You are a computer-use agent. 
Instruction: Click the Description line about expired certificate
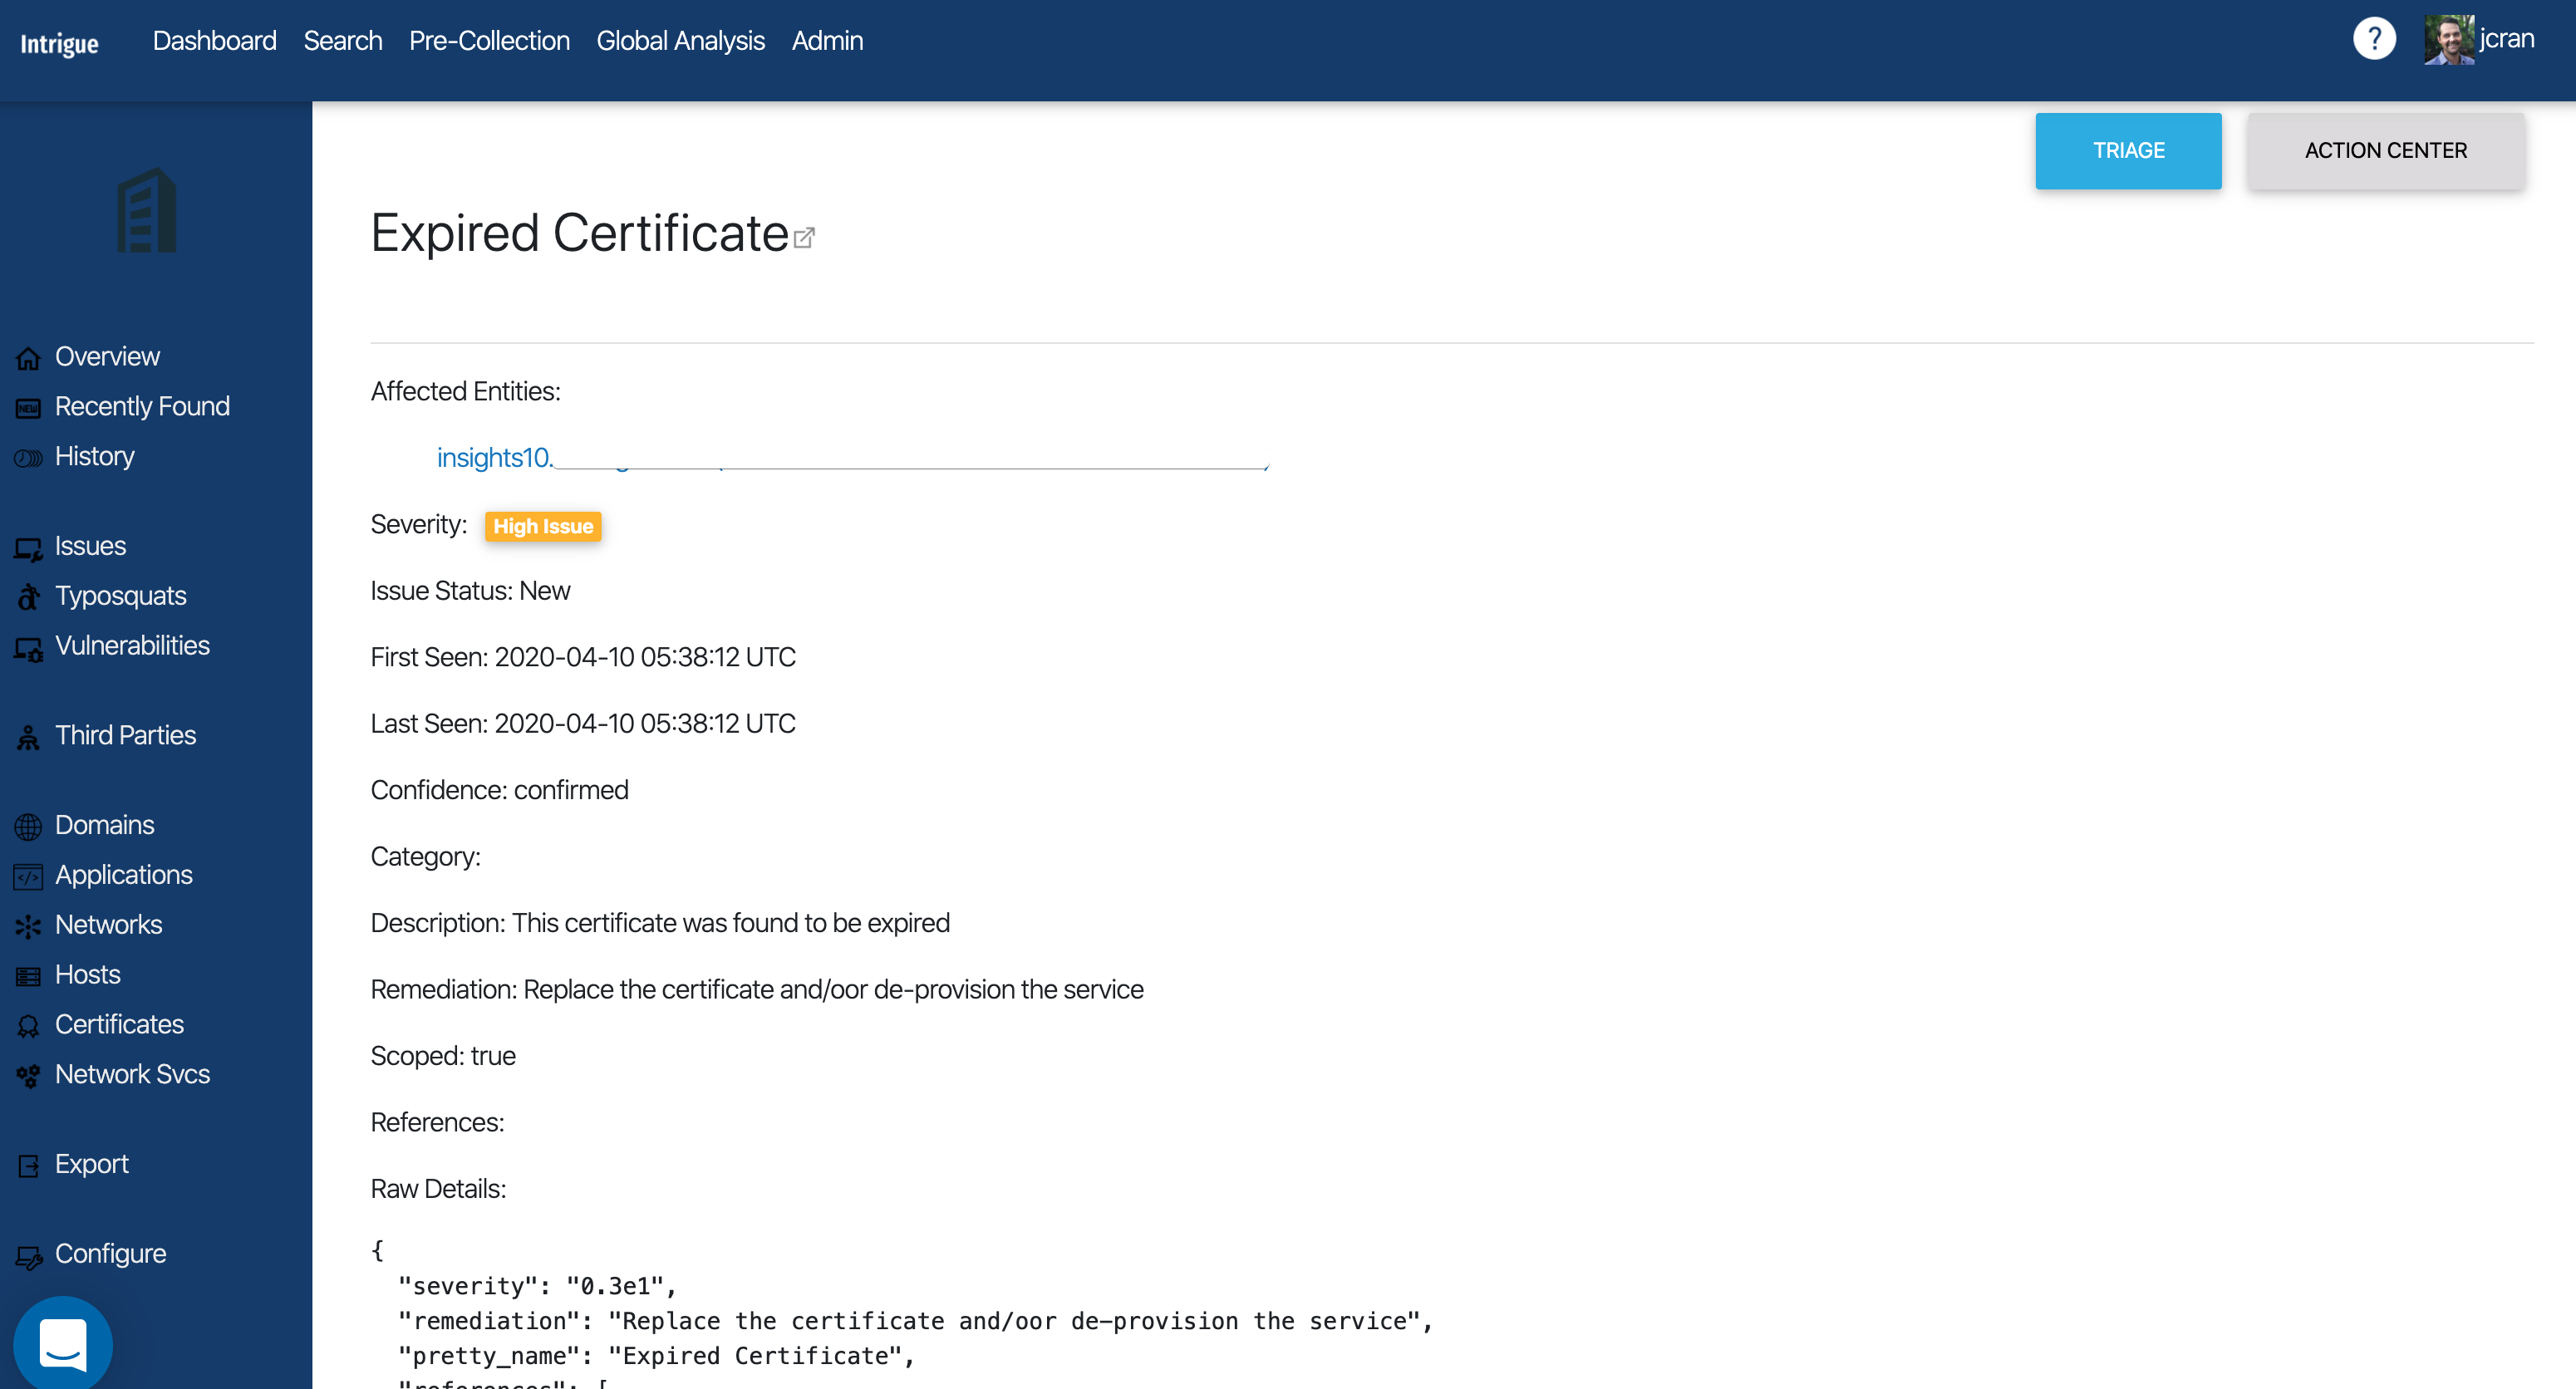click(660, 923)
